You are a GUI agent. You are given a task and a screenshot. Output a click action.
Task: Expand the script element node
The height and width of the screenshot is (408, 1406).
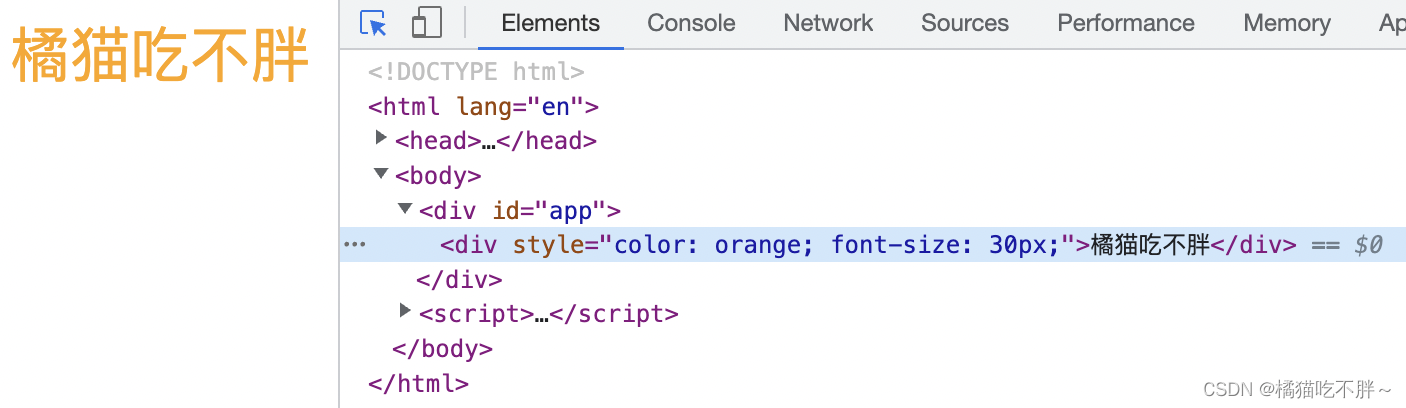405,311
